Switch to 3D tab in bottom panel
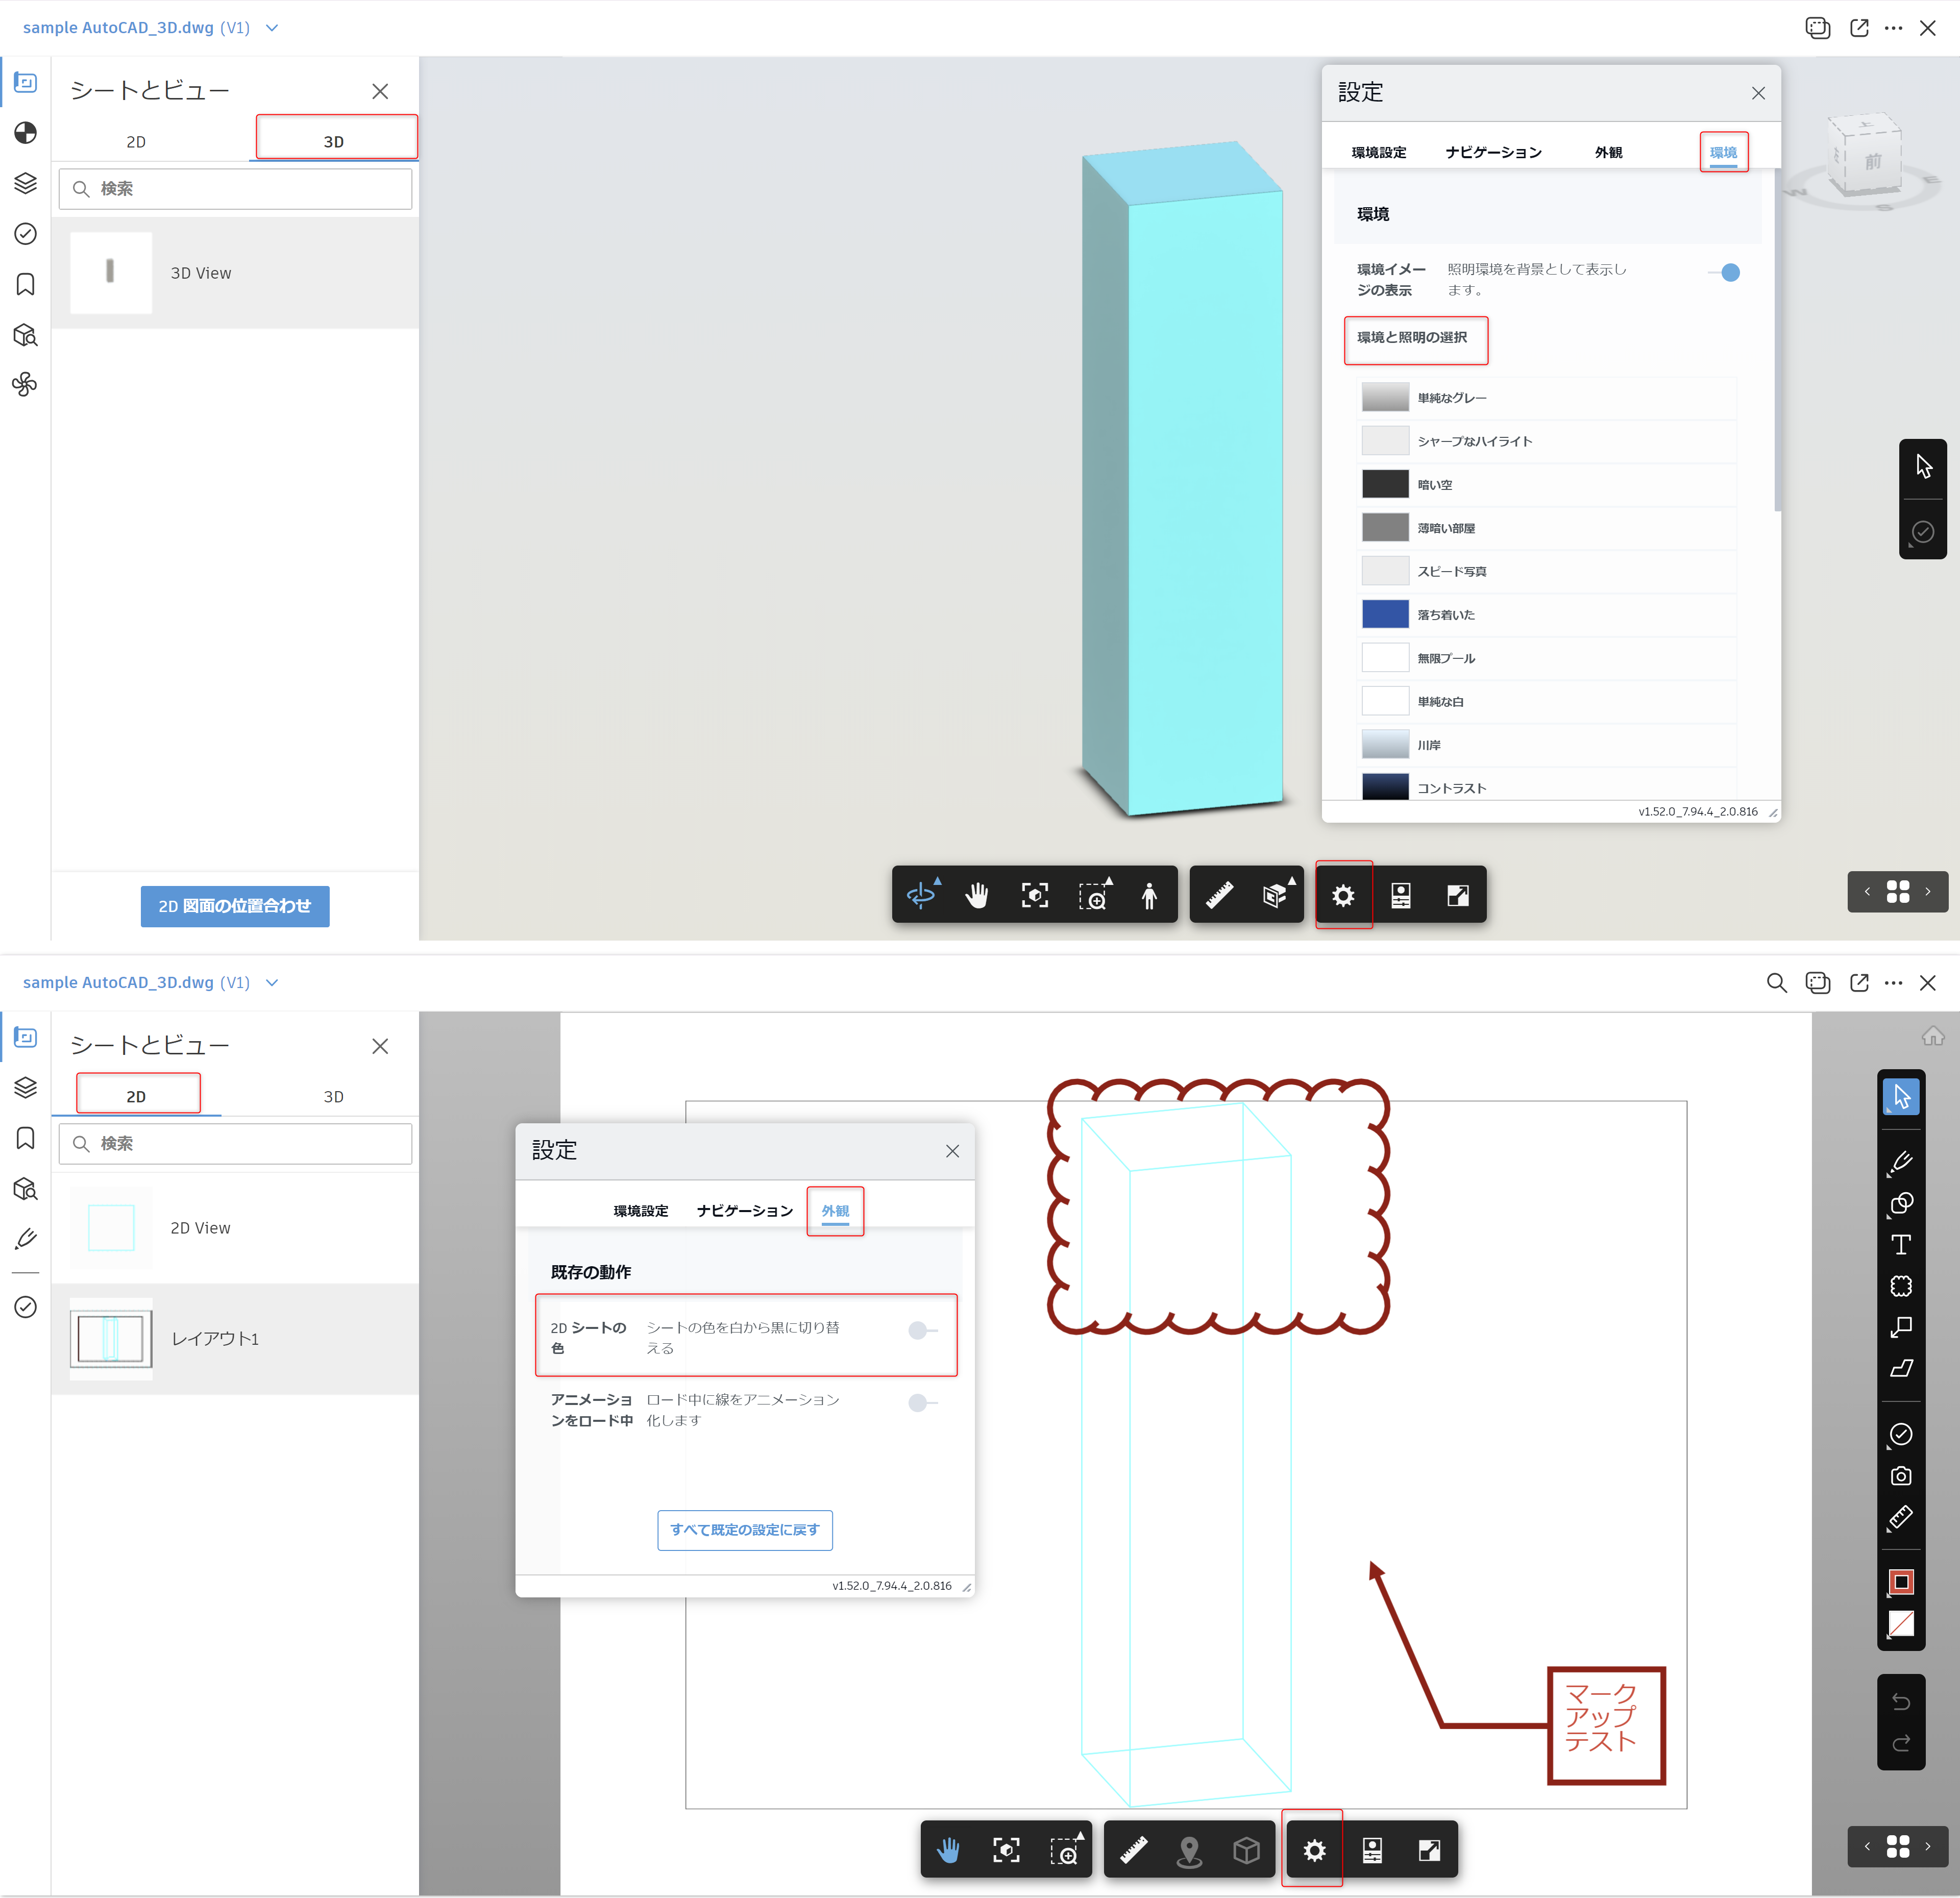The image size is (1960, 1898). click(x=333, y=1097)
